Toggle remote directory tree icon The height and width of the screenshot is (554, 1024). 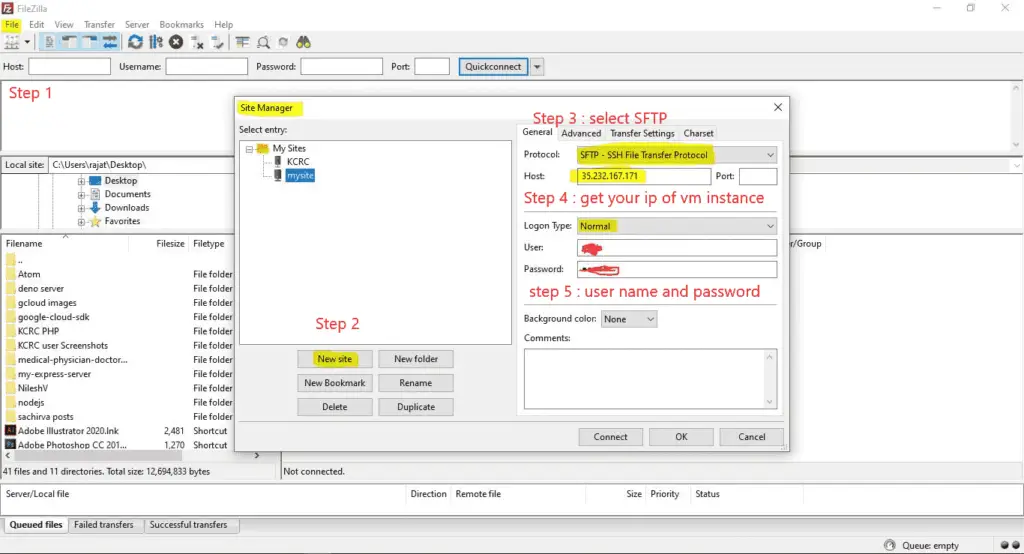pyautogui.click(x=89, y=42)
